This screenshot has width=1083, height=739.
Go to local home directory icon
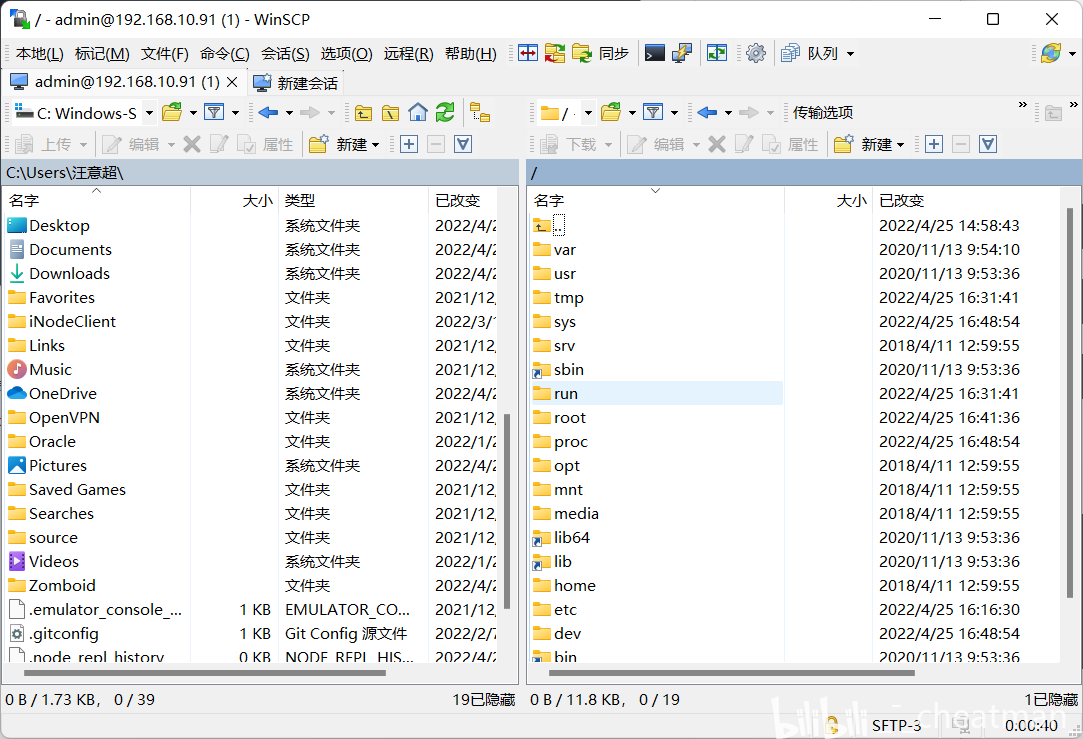point(418,113)
